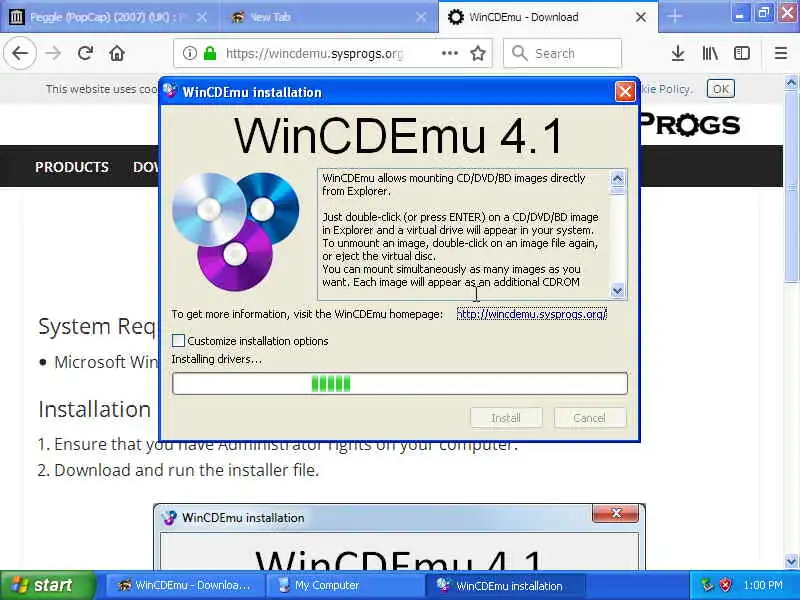Click the browser forward arrow
This screenshot has height=600, width=800.
53,53
